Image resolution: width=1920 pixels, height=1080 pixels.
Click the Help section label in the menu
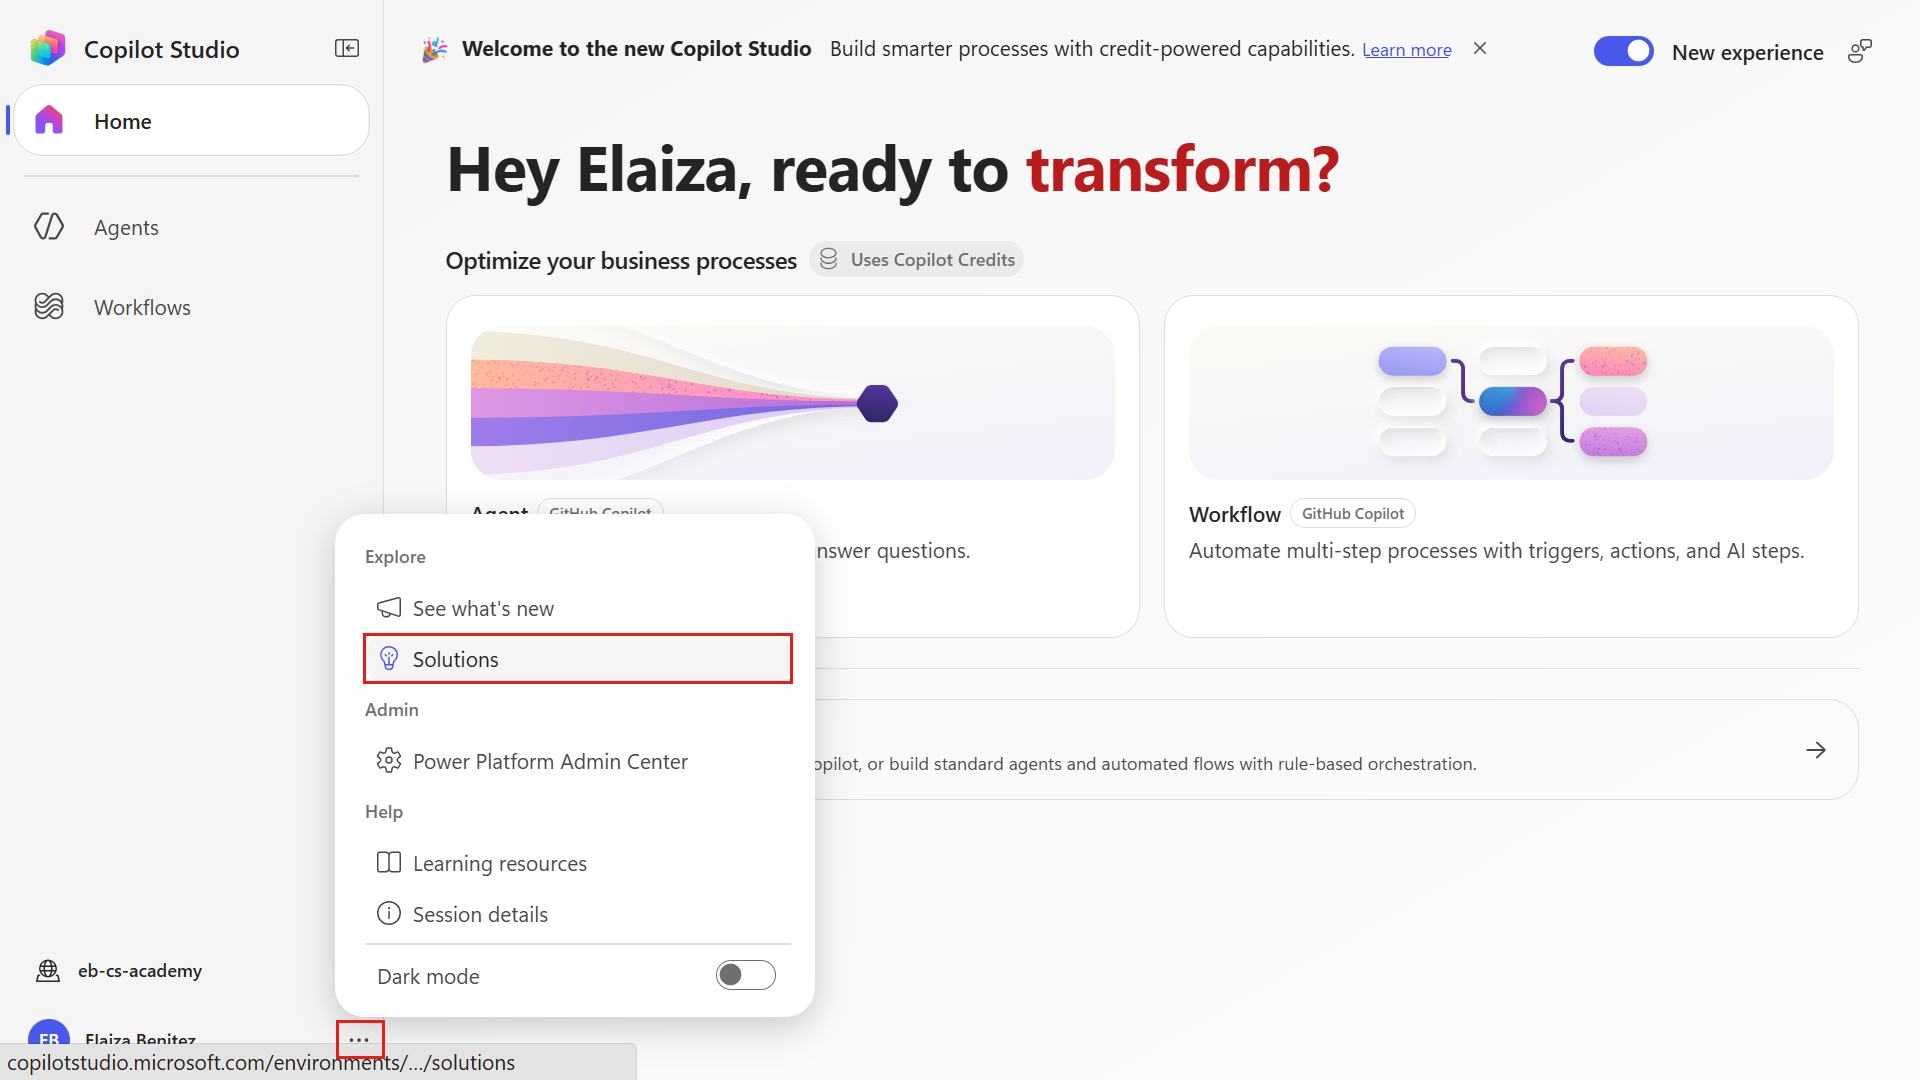(x=384, y=812)
